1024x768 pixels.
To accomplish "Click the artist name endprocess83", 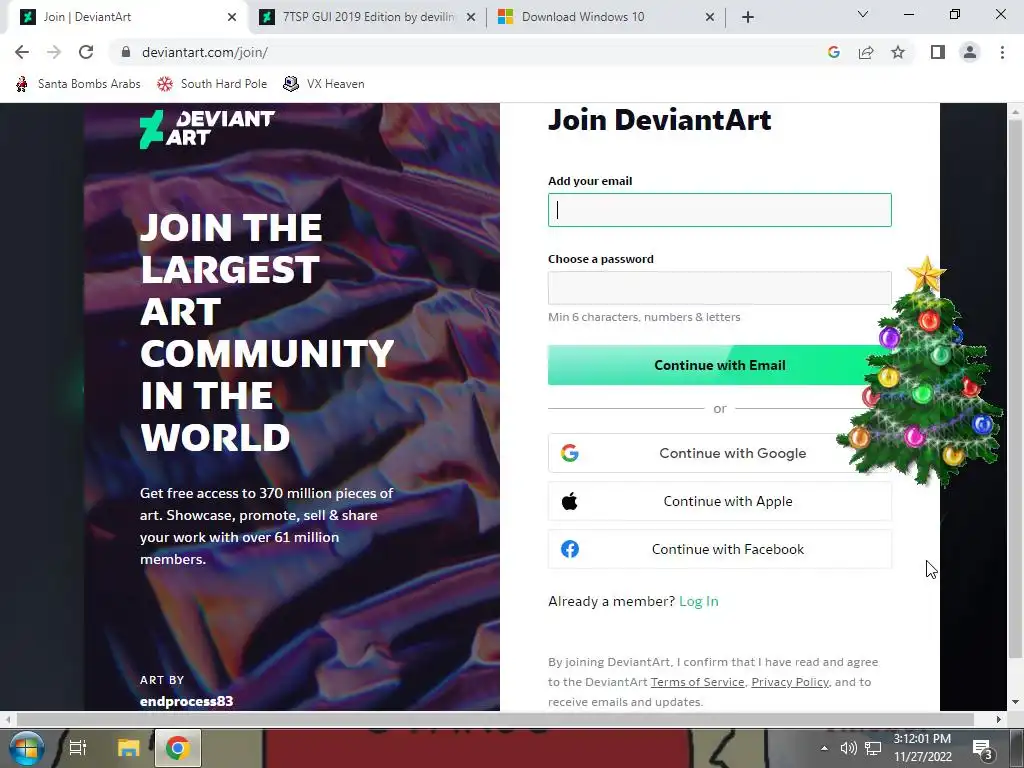I will (186, 701).
